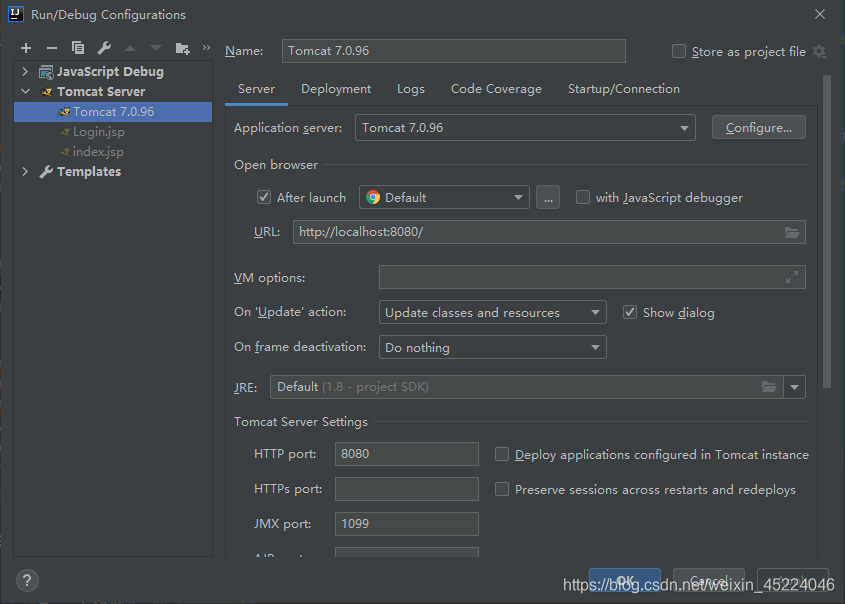Switch to the Deployment tab

click(336, 89)
